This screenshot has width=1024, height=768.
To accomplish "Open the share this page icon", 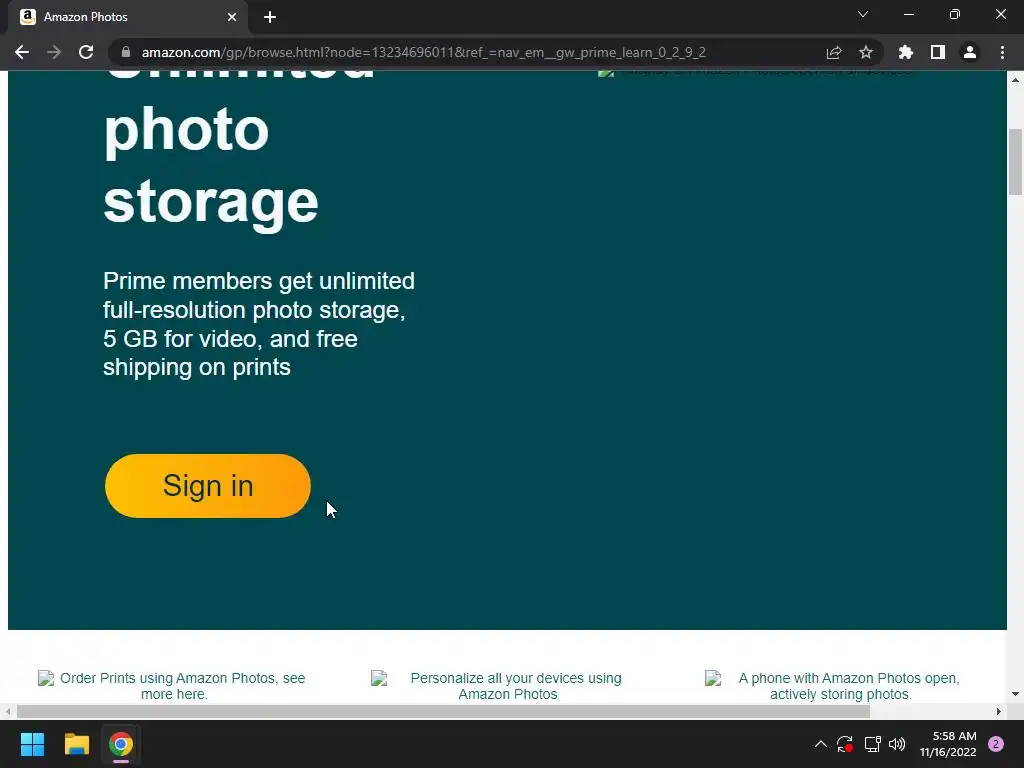I will [x=834, y=52].
